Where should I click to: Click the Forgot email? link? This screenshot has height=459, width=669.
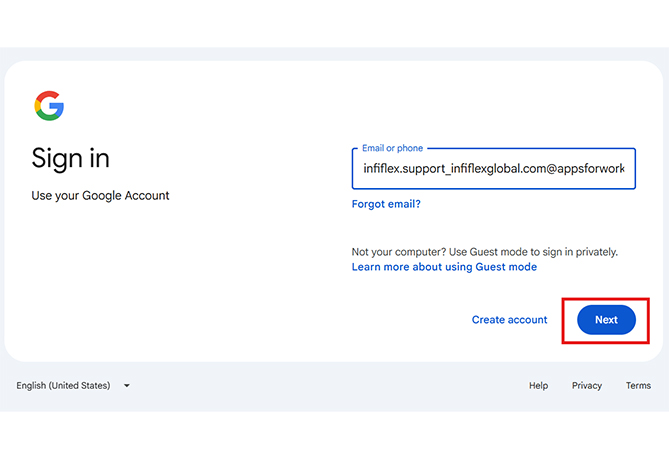[x=386, y=204]
